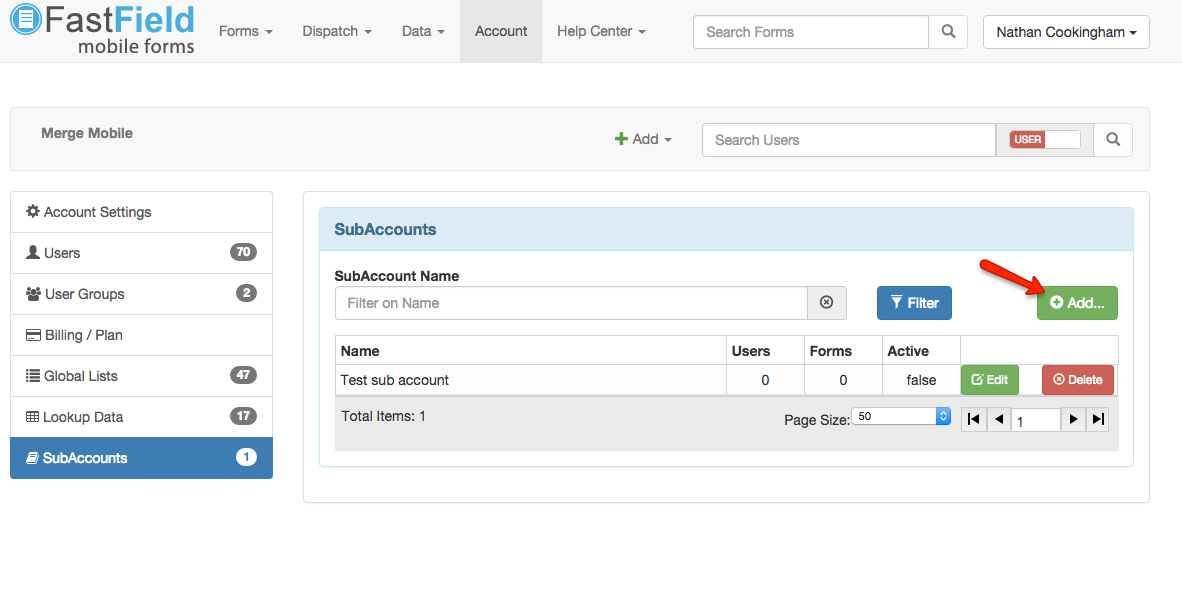Go to the next results page
This screenshot has width=1182, height=597.
point(1073,420)
